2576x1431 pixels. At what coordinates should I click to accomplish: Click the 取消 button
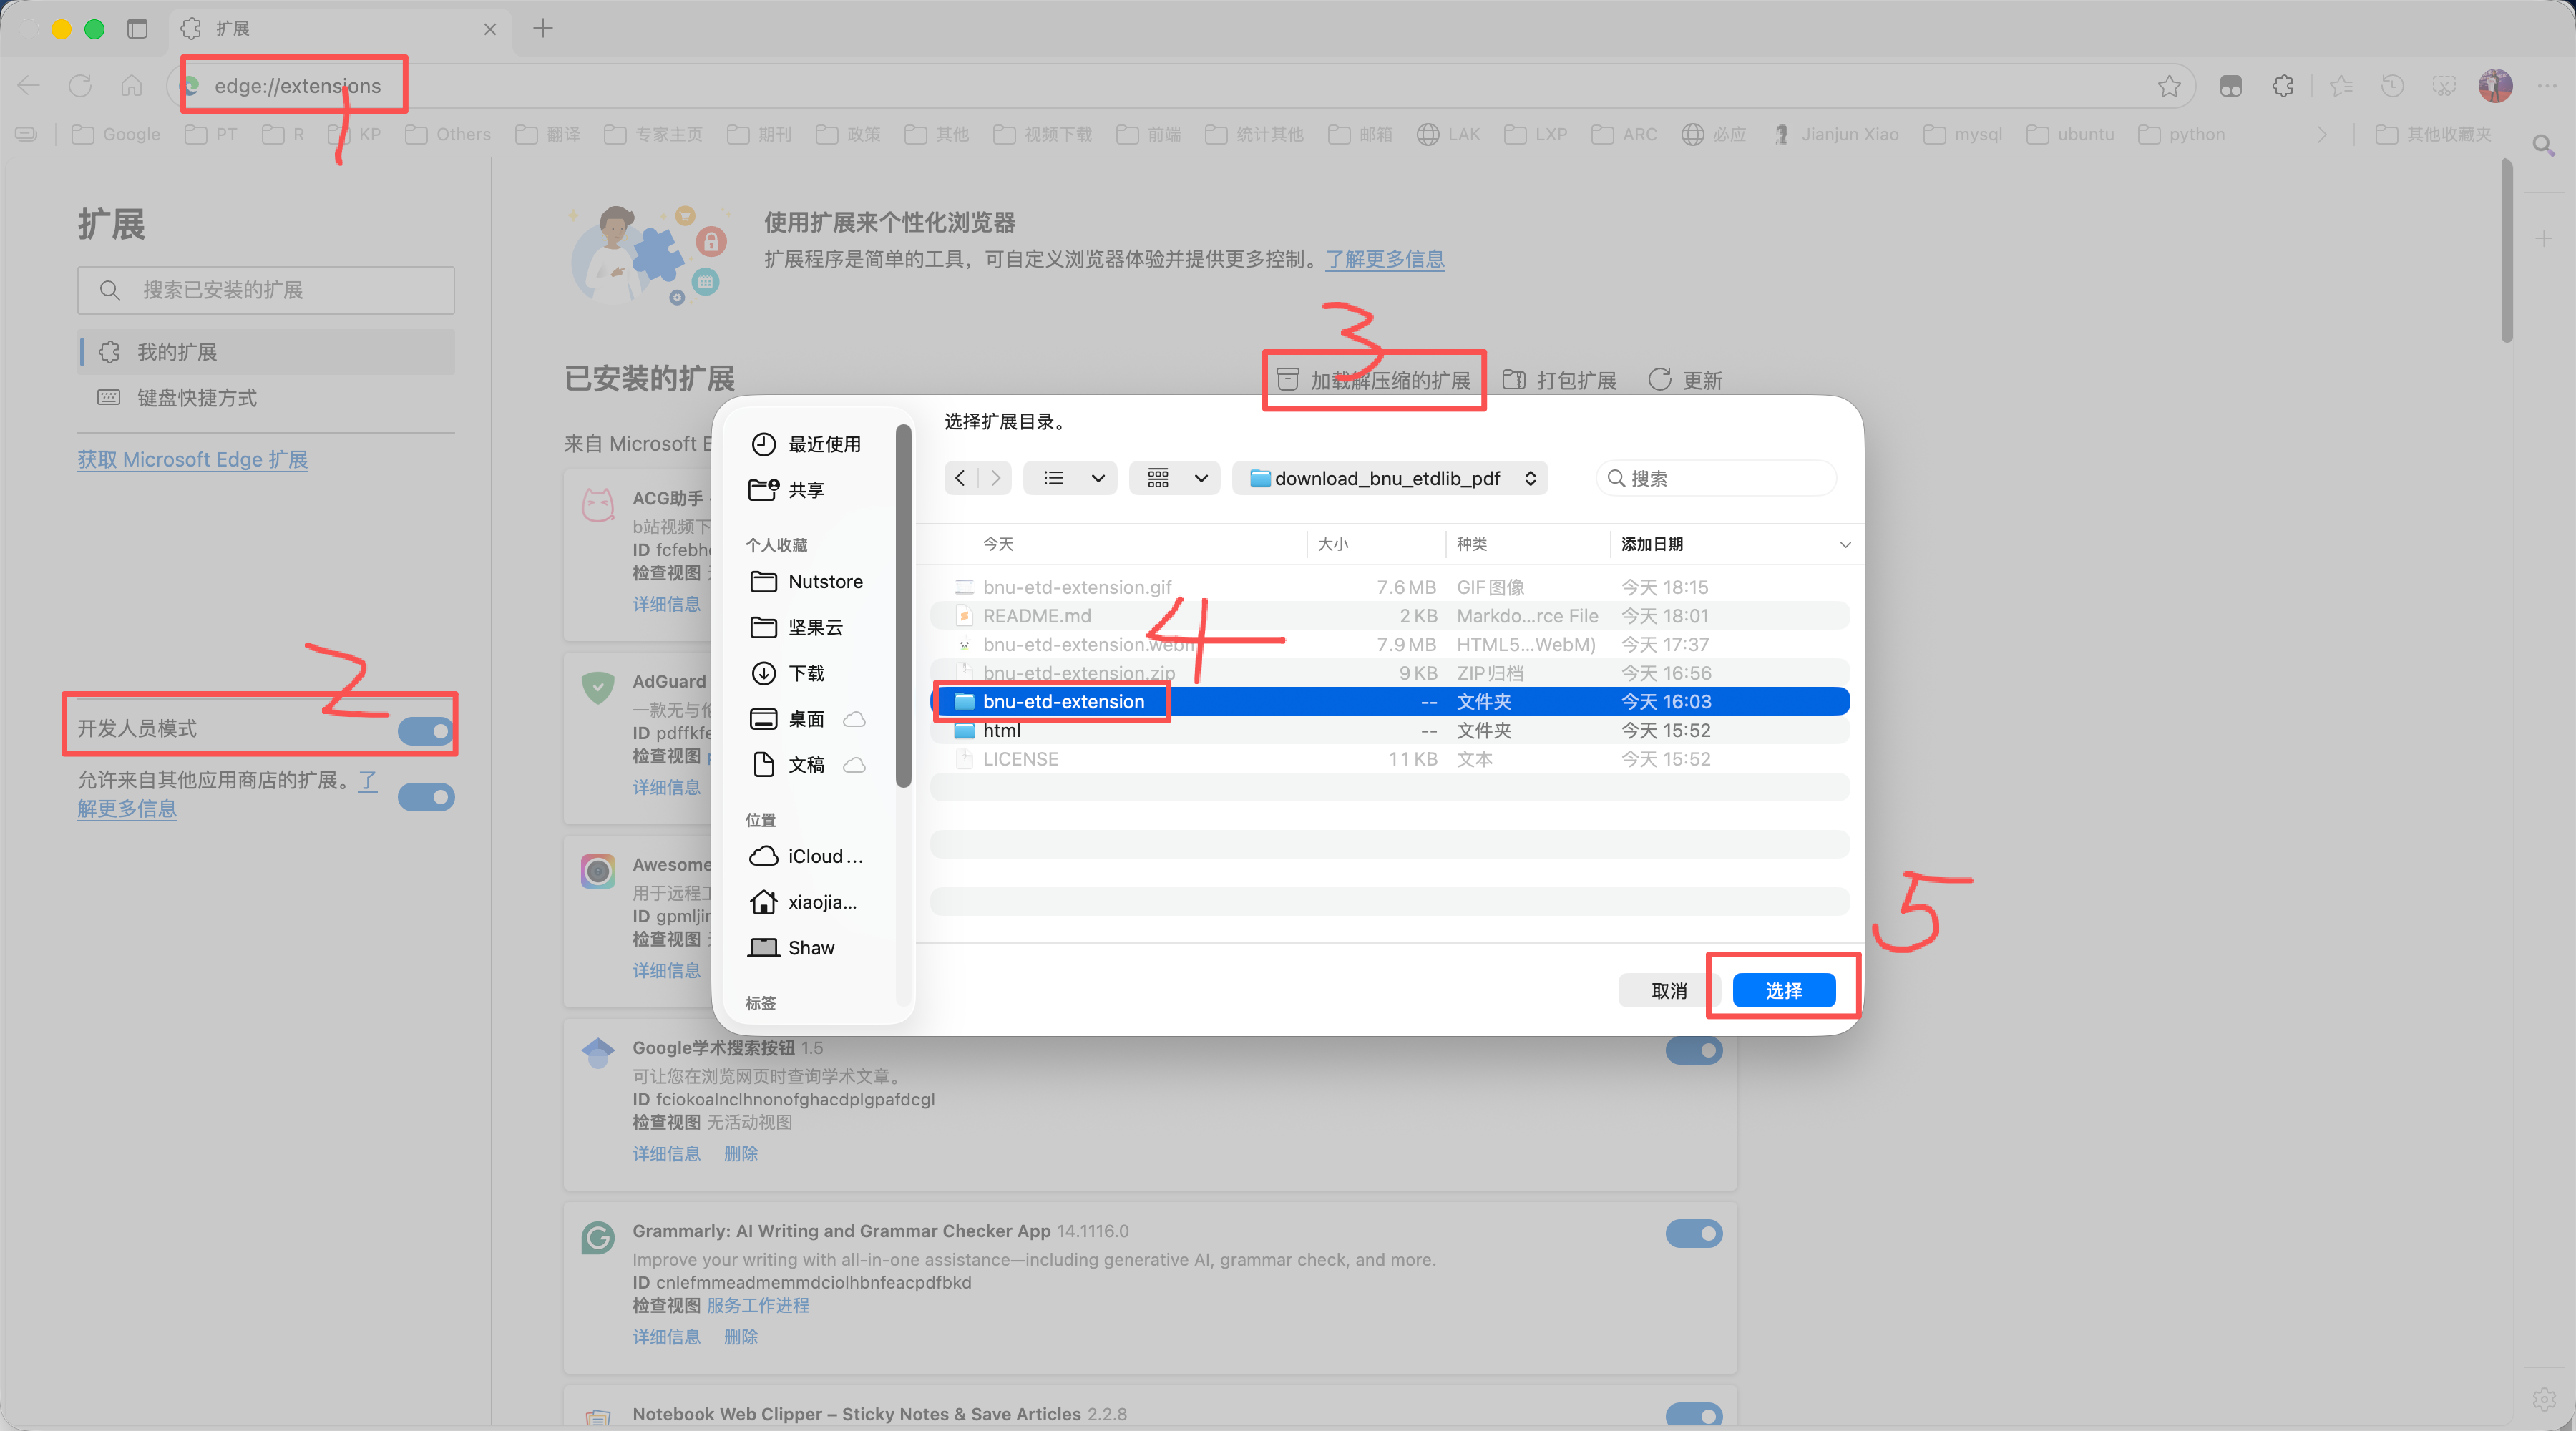pos(1669,990)
